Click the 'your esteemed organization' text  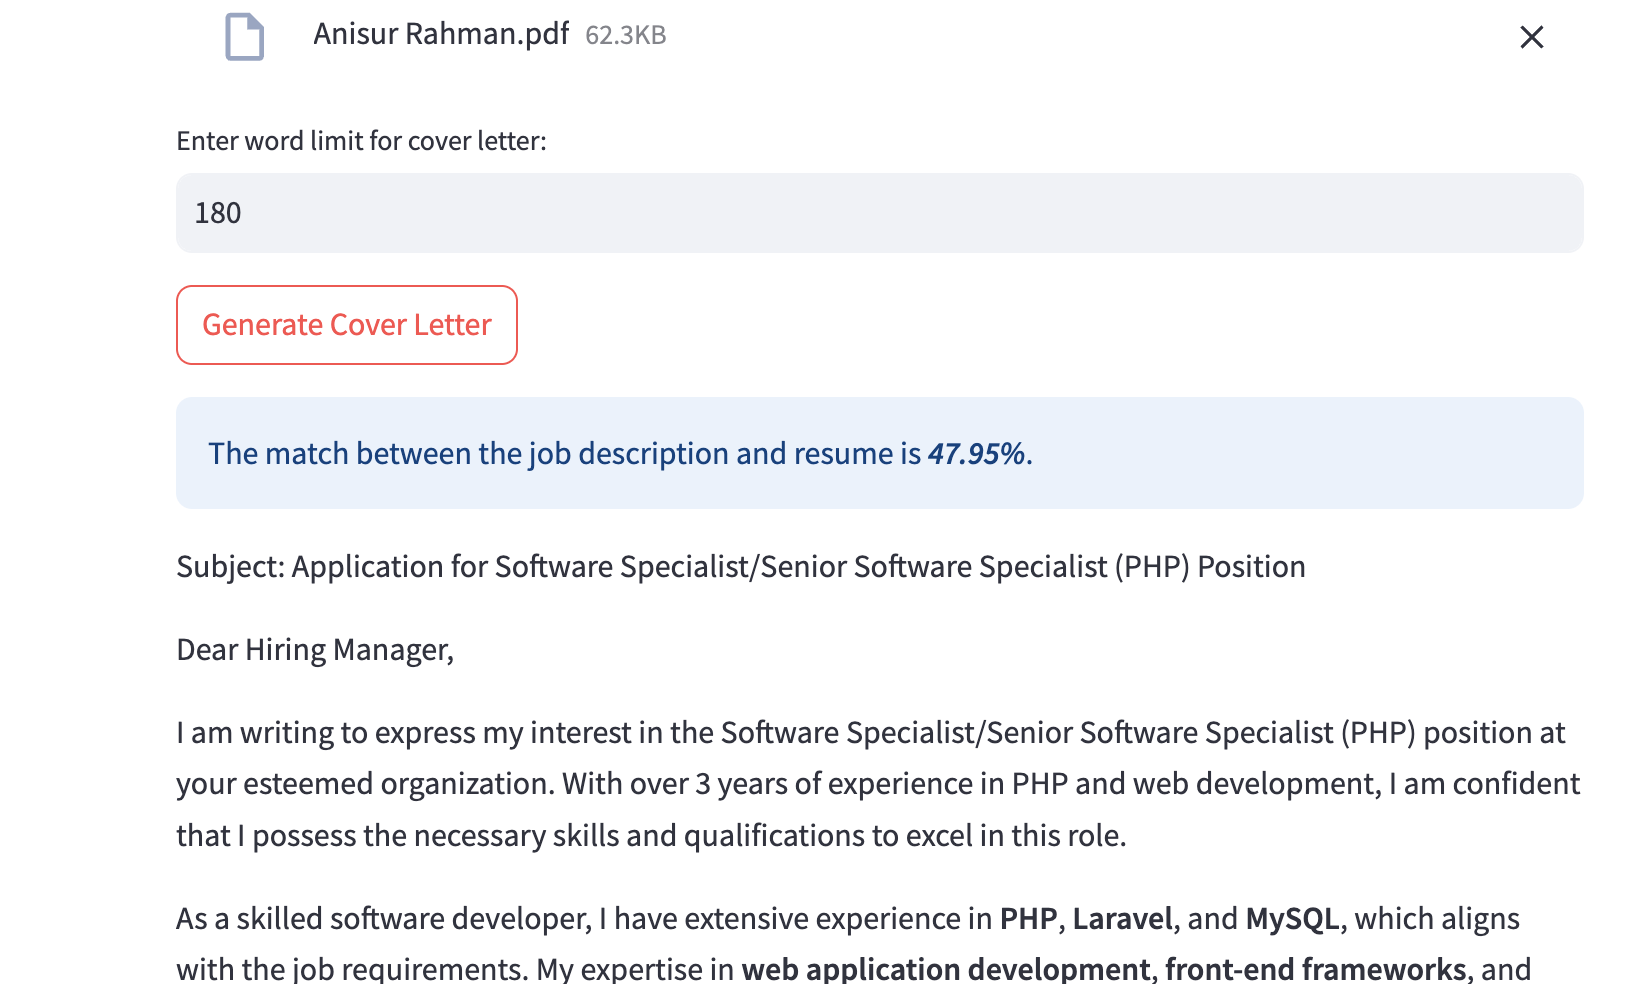point(364,784)
